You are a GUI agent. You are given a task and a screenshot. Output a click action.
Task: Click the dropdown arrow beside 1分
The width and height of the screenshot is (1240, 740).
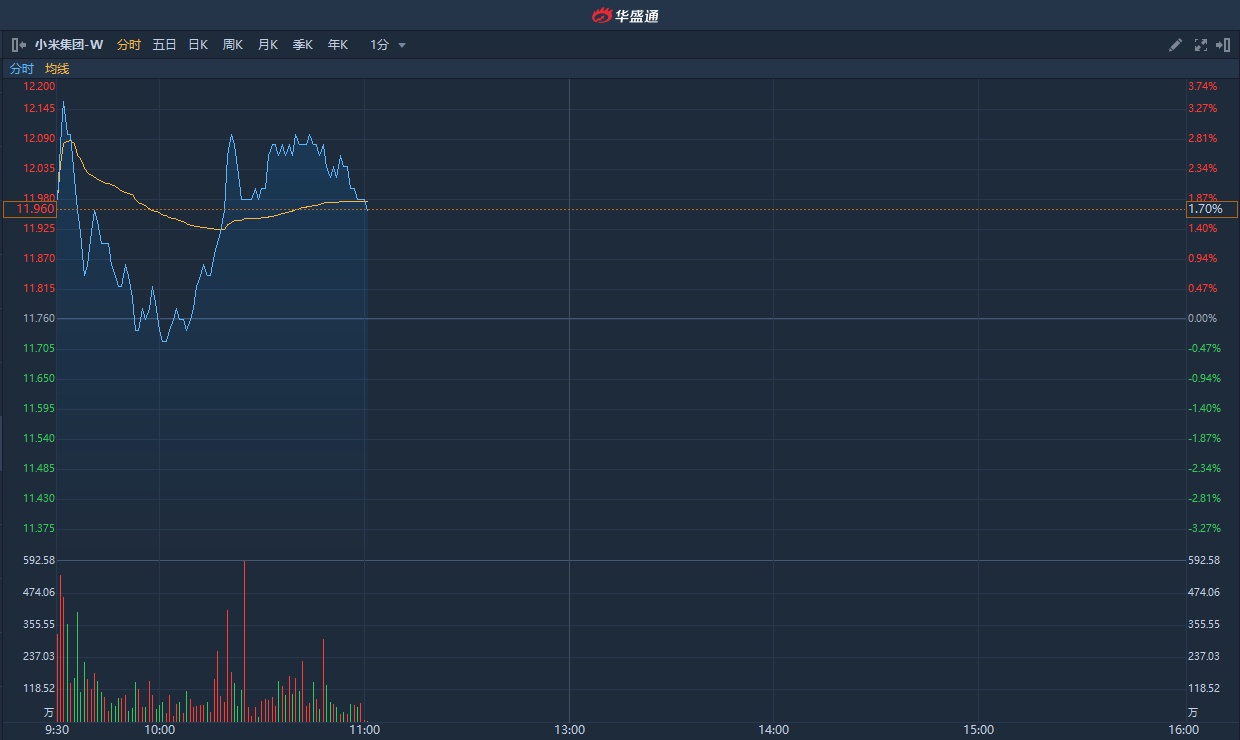click(402, 46)
